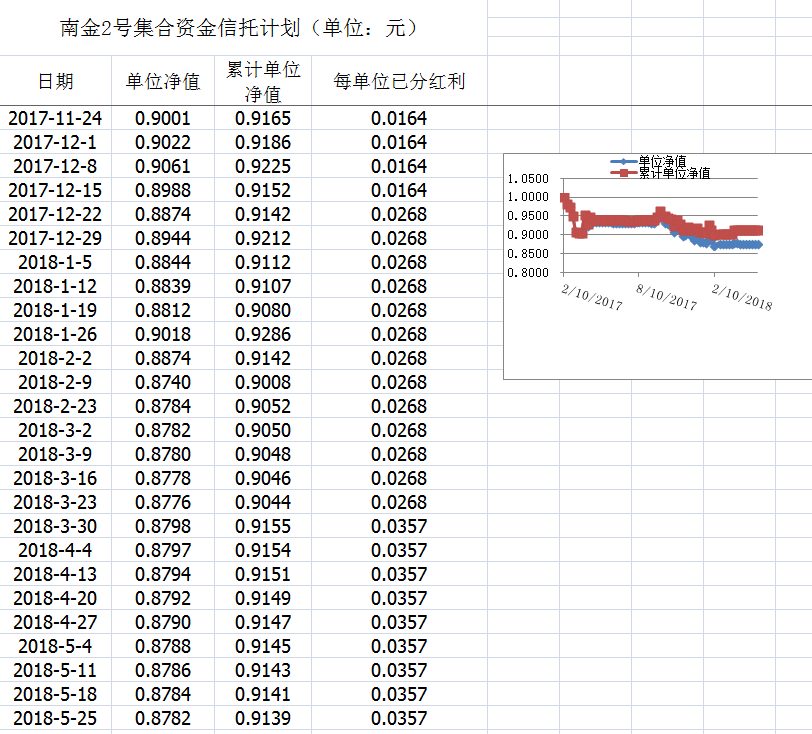Select the 累计单位净值 table header cell
Image resolution: width=812 pixels, height=734 pixels.
(263, 81)
